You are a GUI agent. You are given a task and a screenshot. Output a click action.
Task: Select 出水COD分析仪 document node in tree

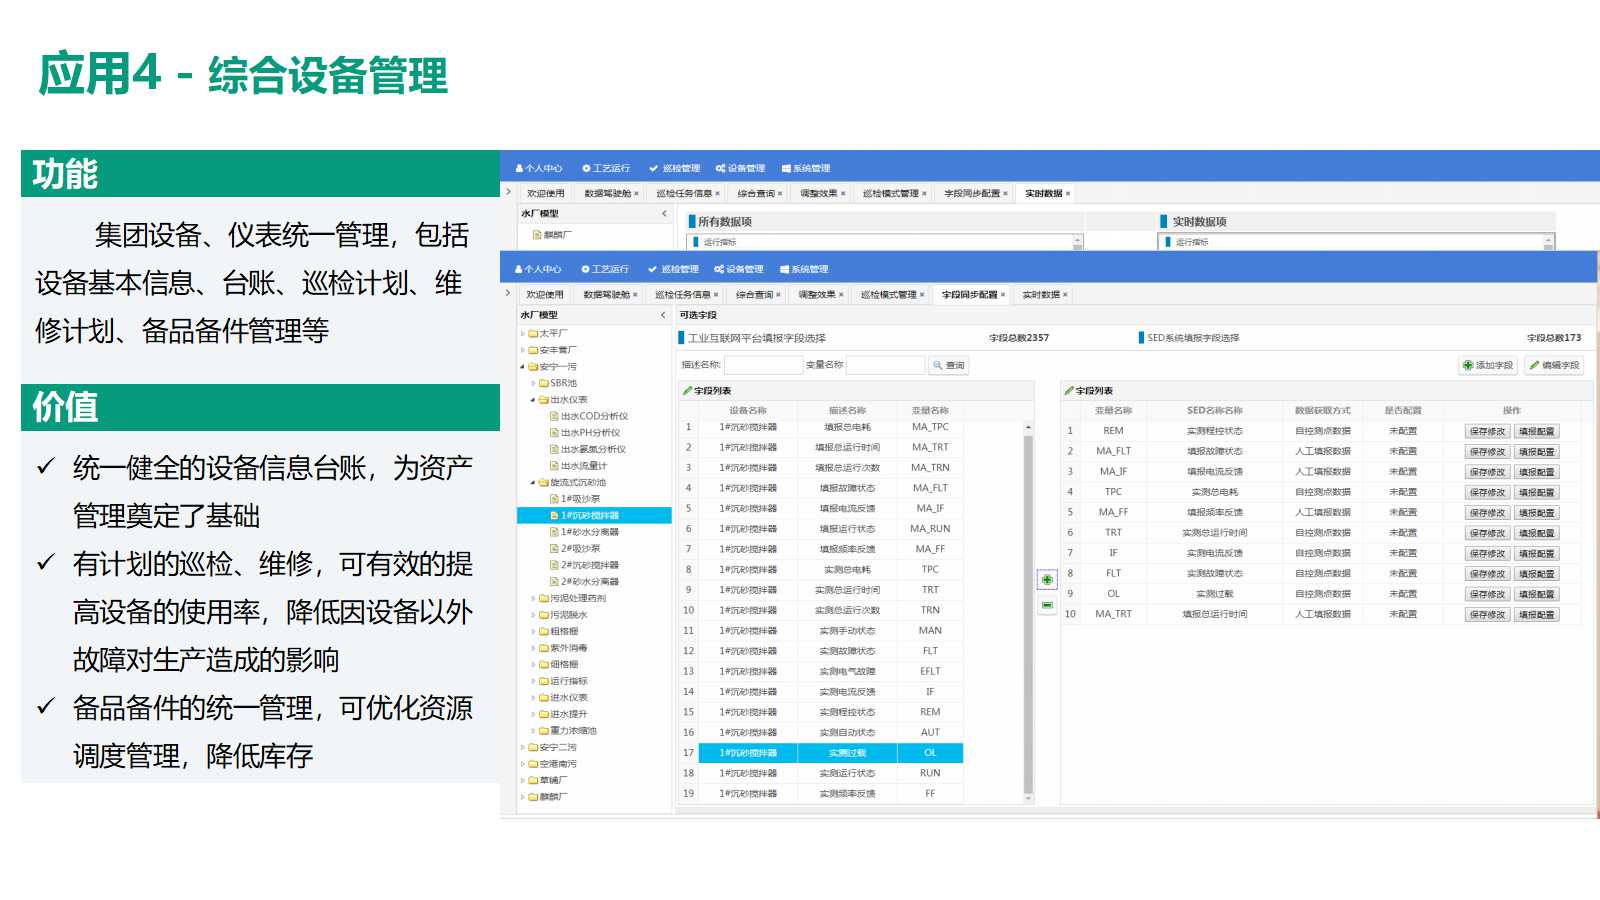pyautogui.click(x=593, y=416)
